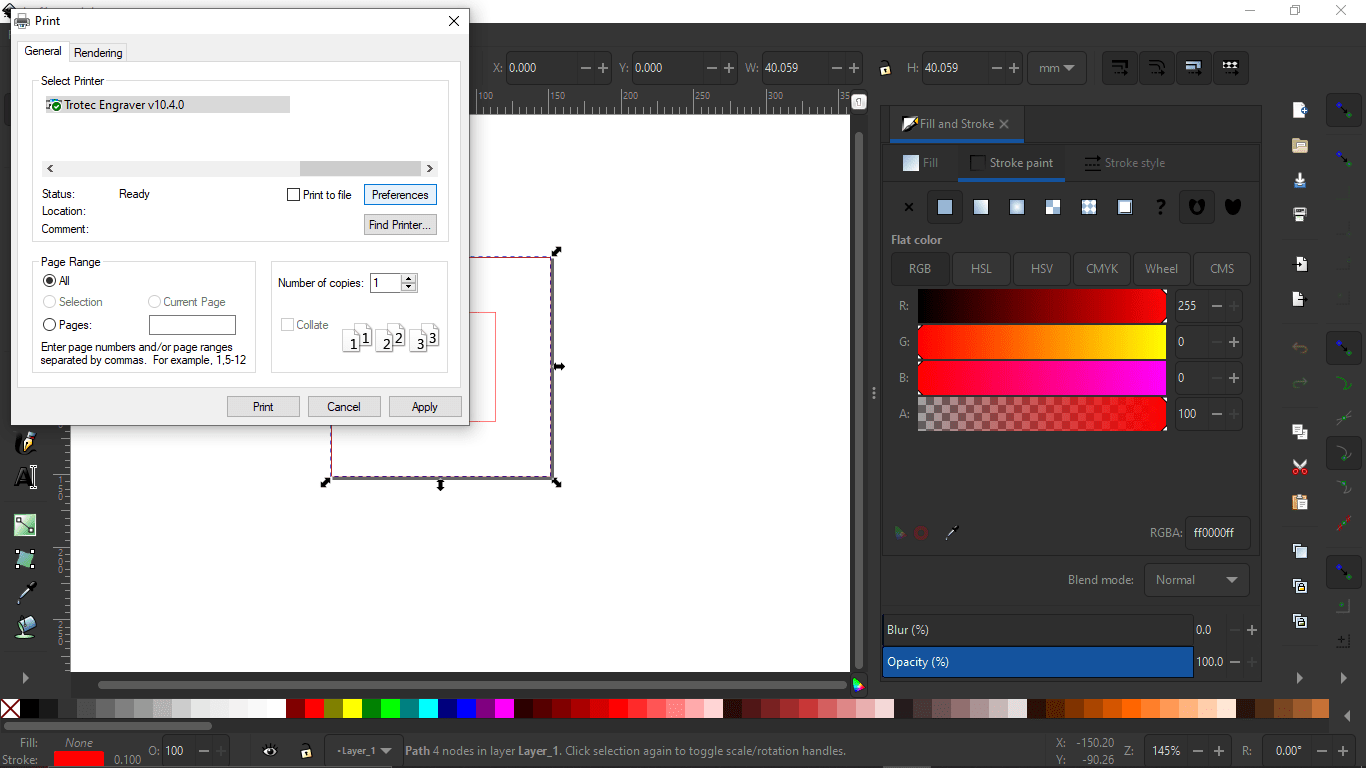1366x768 pixels.
Task: Select the Calligraphy tool in left toolbar
Action: pyautogui.click(x=26, y=442)
